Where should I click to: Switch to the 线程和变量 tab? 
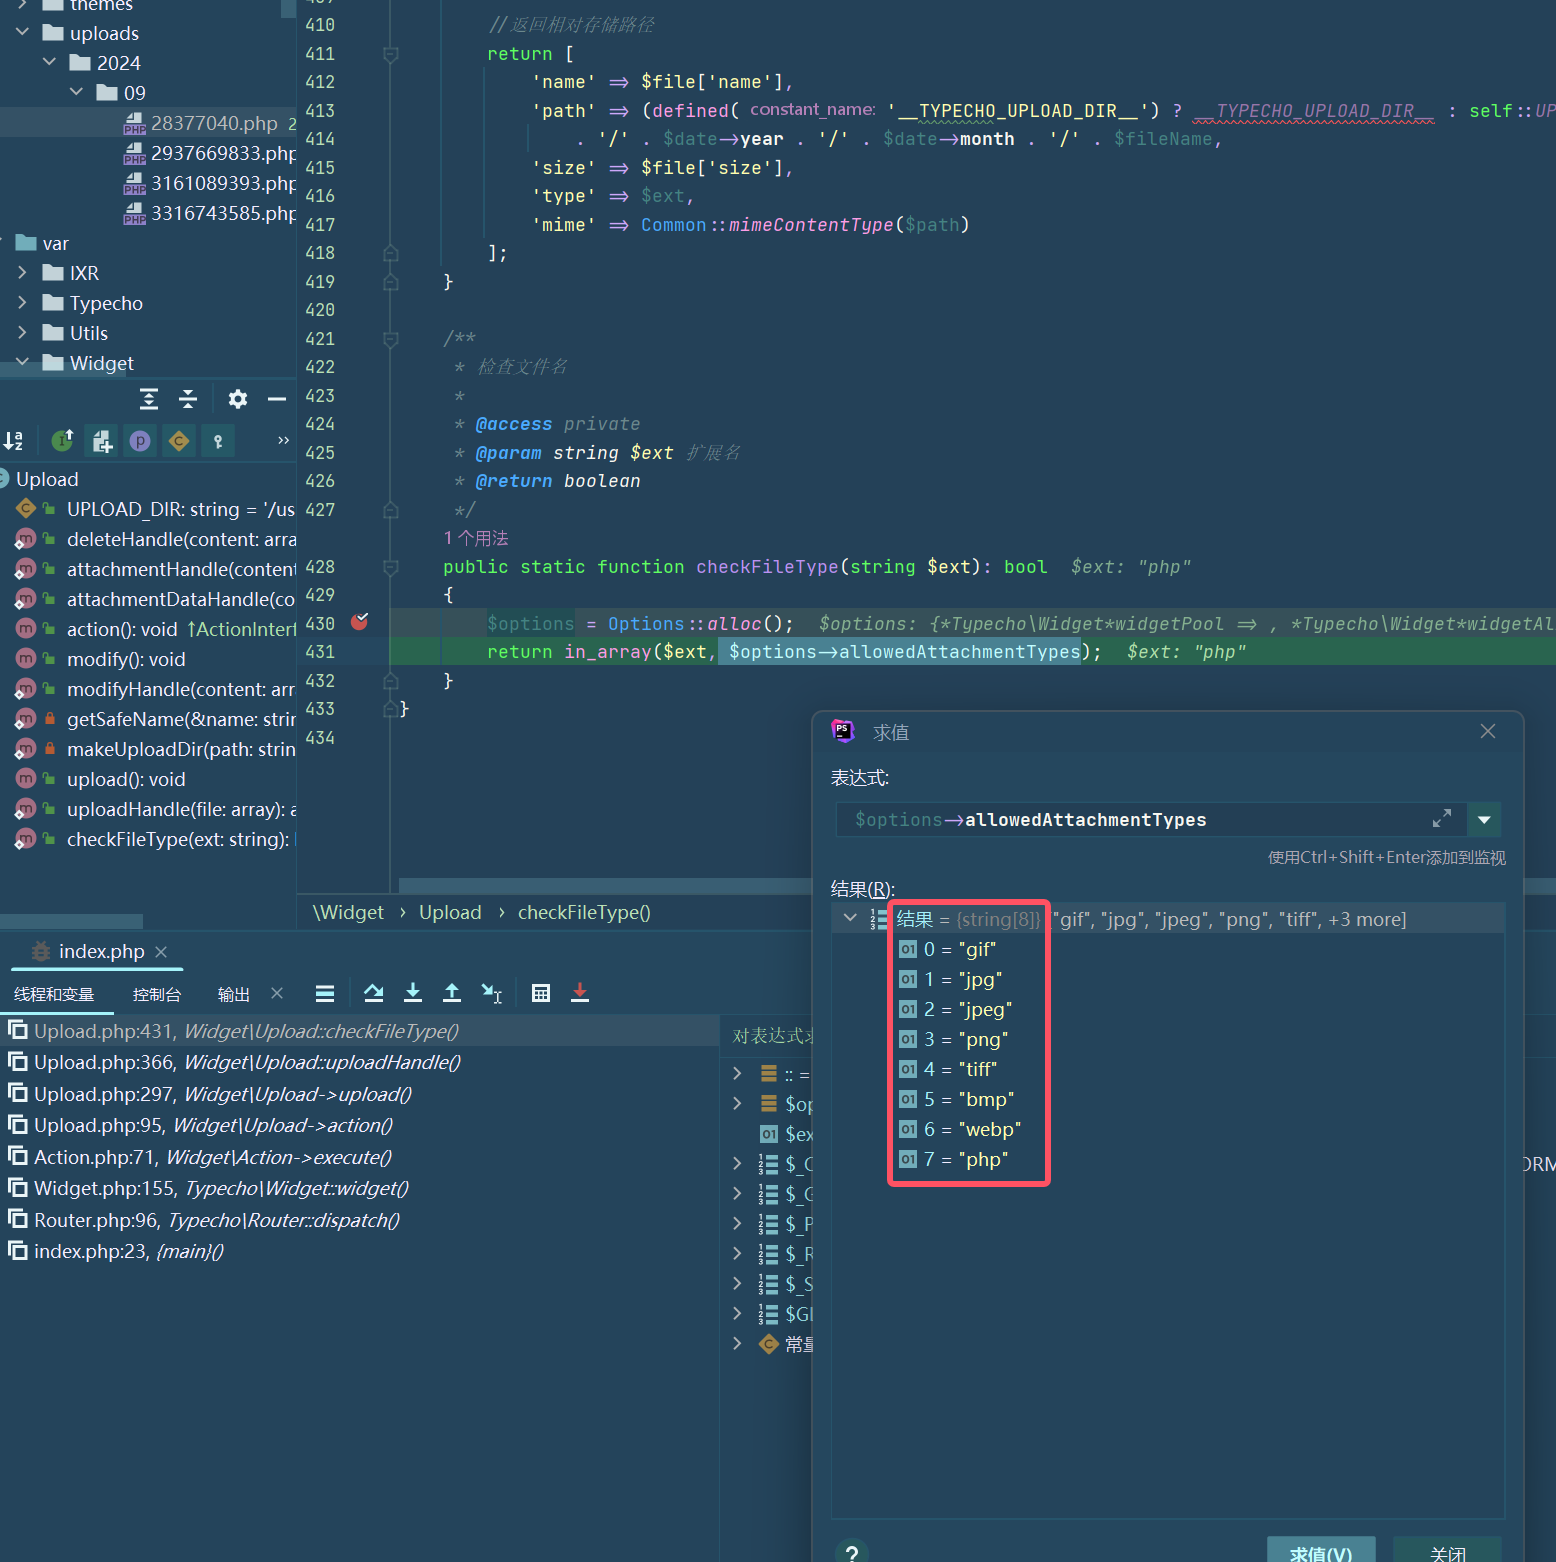(54, 994)
